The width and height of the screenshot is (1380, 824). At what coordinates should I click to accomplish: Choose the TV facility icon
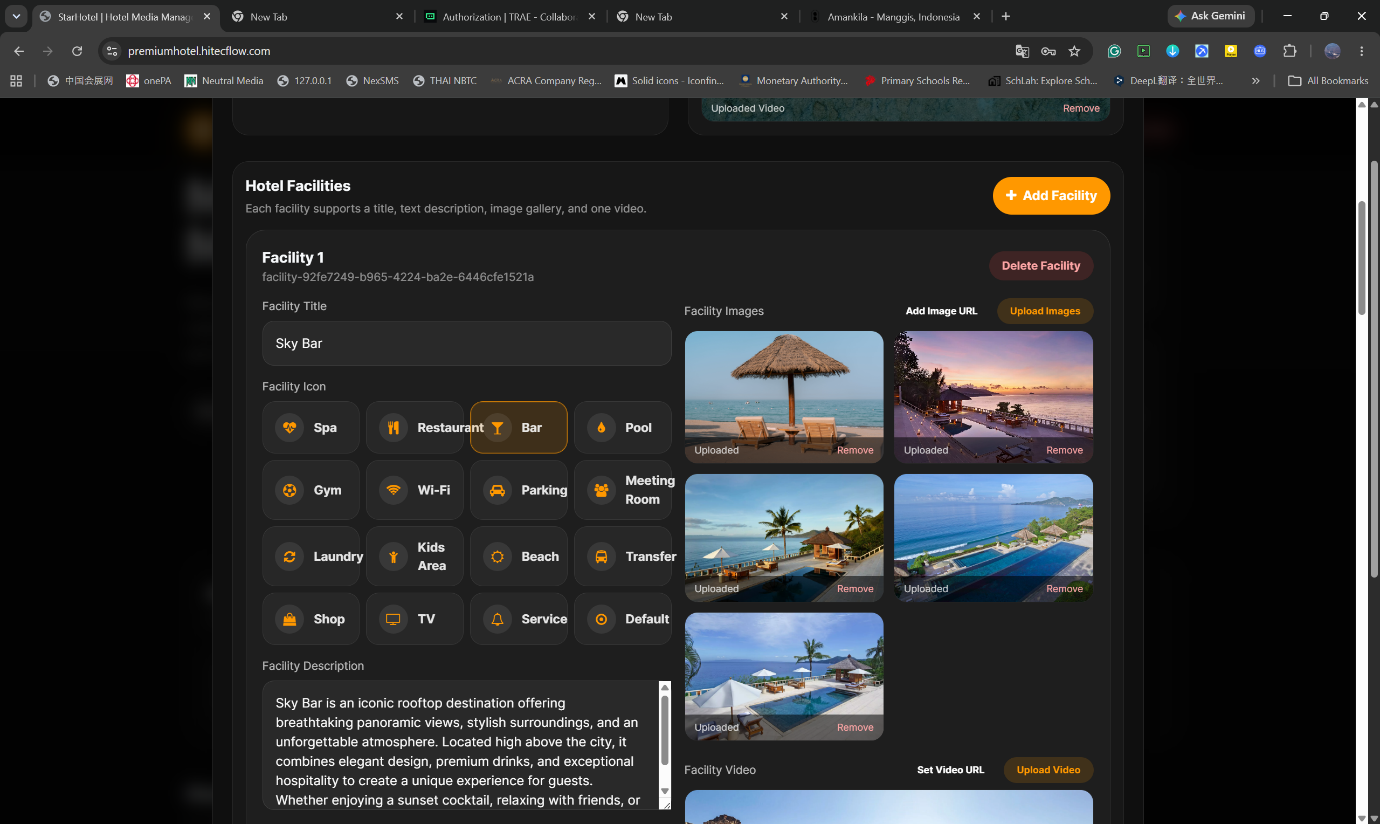[x=414, y=619]
